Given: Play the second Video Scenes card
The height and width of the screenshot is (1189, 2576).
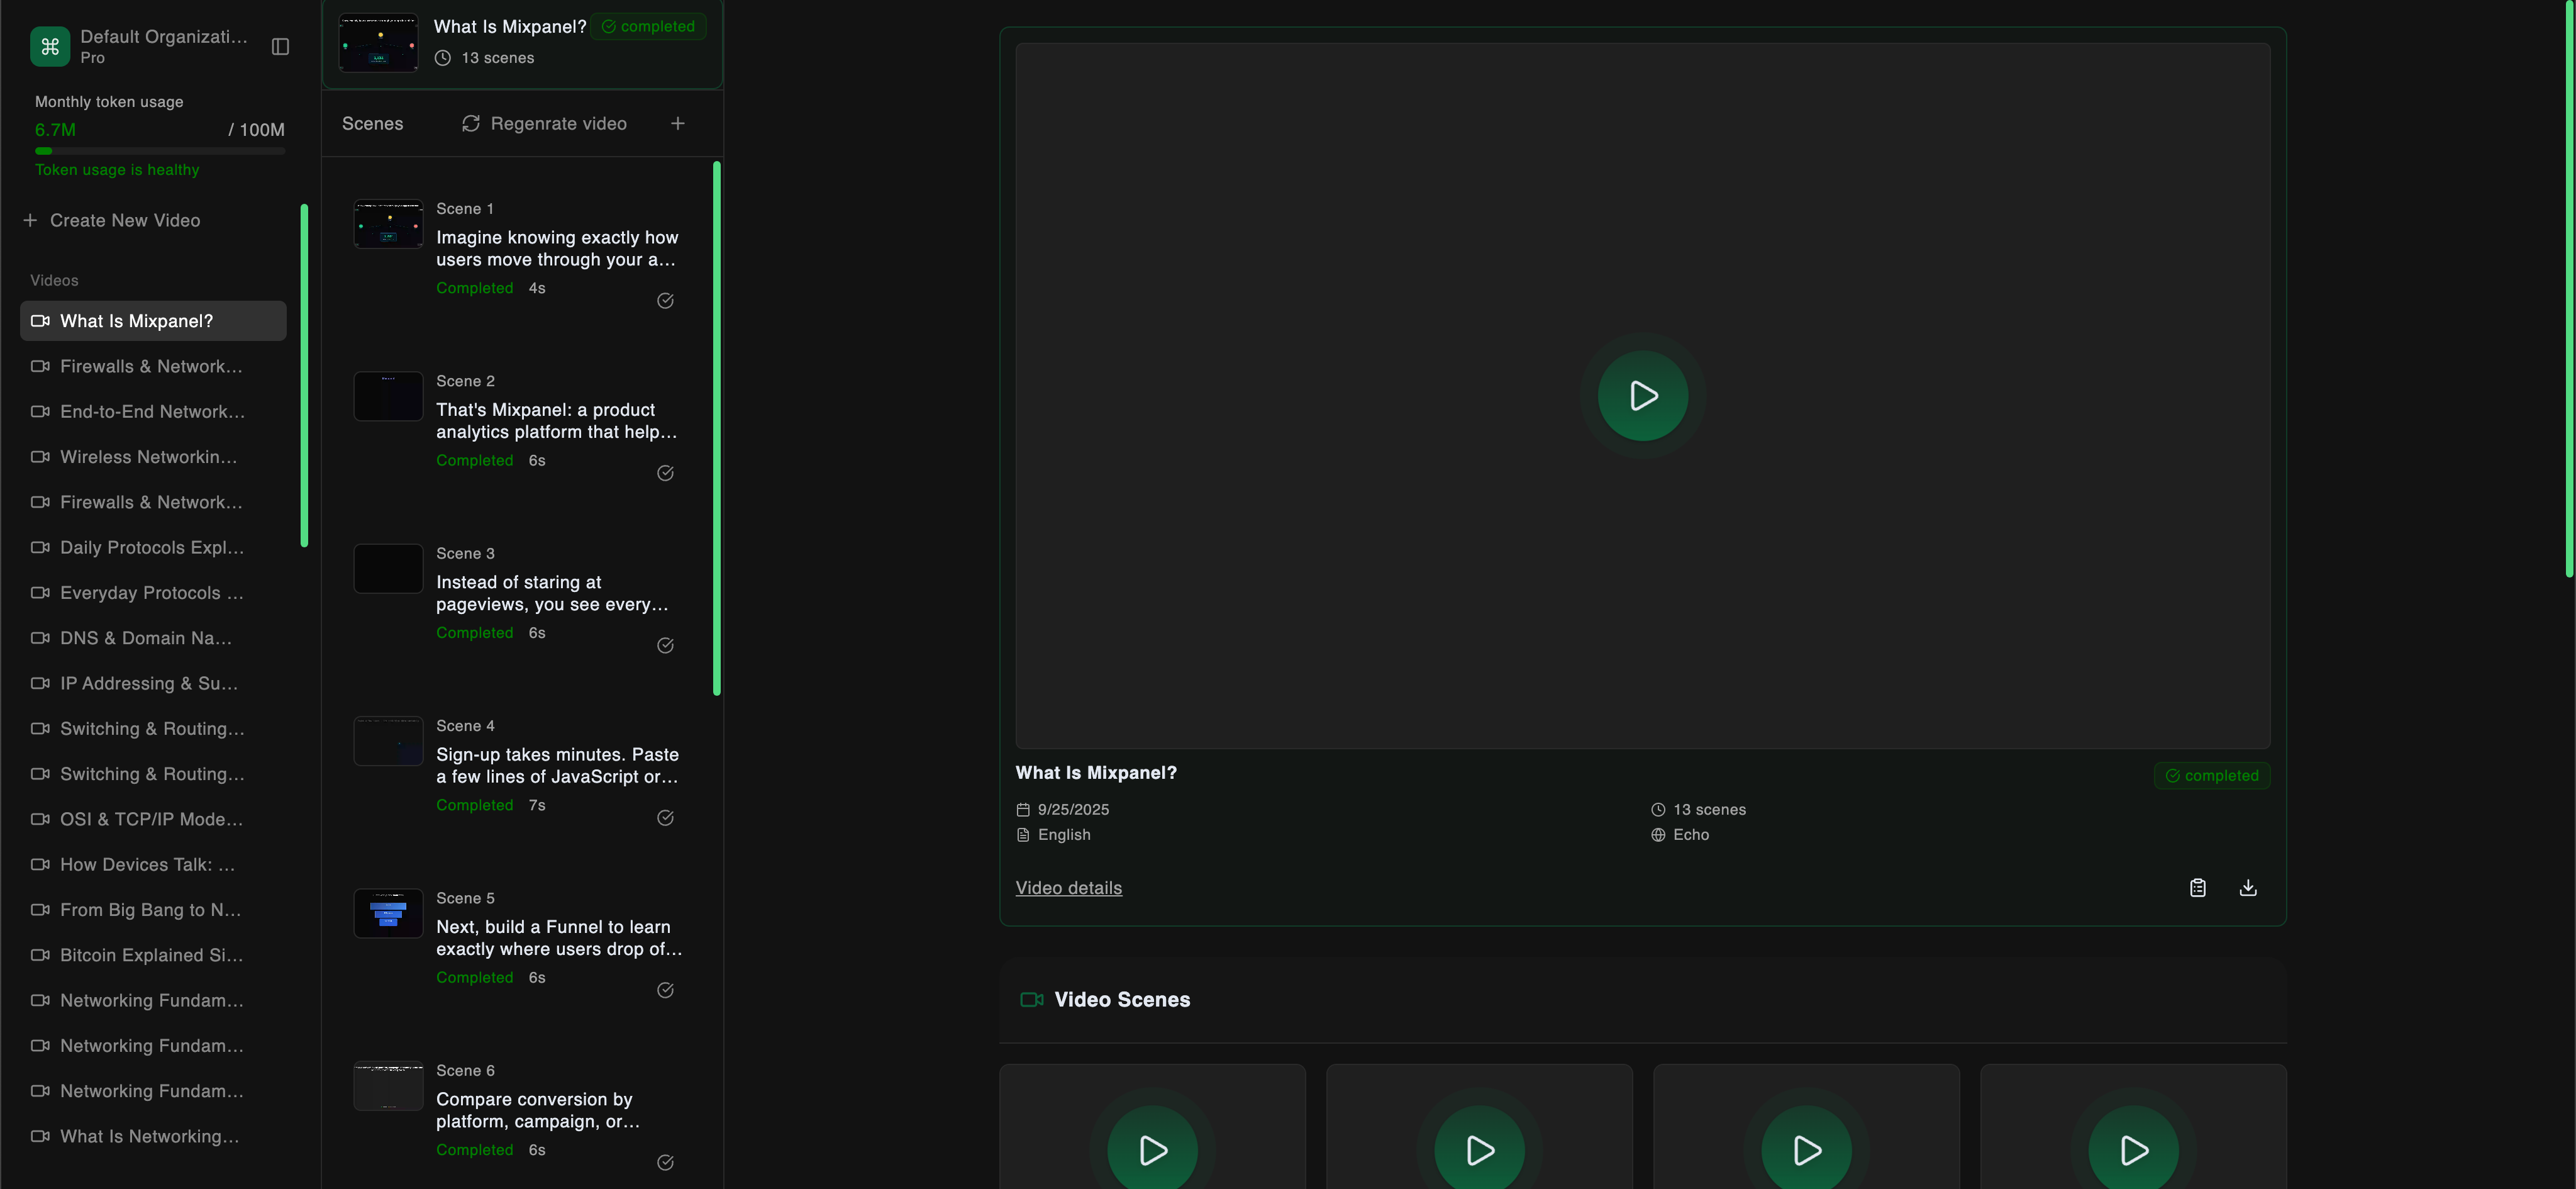Looking at the screenshot, I should [1480, 1149].
